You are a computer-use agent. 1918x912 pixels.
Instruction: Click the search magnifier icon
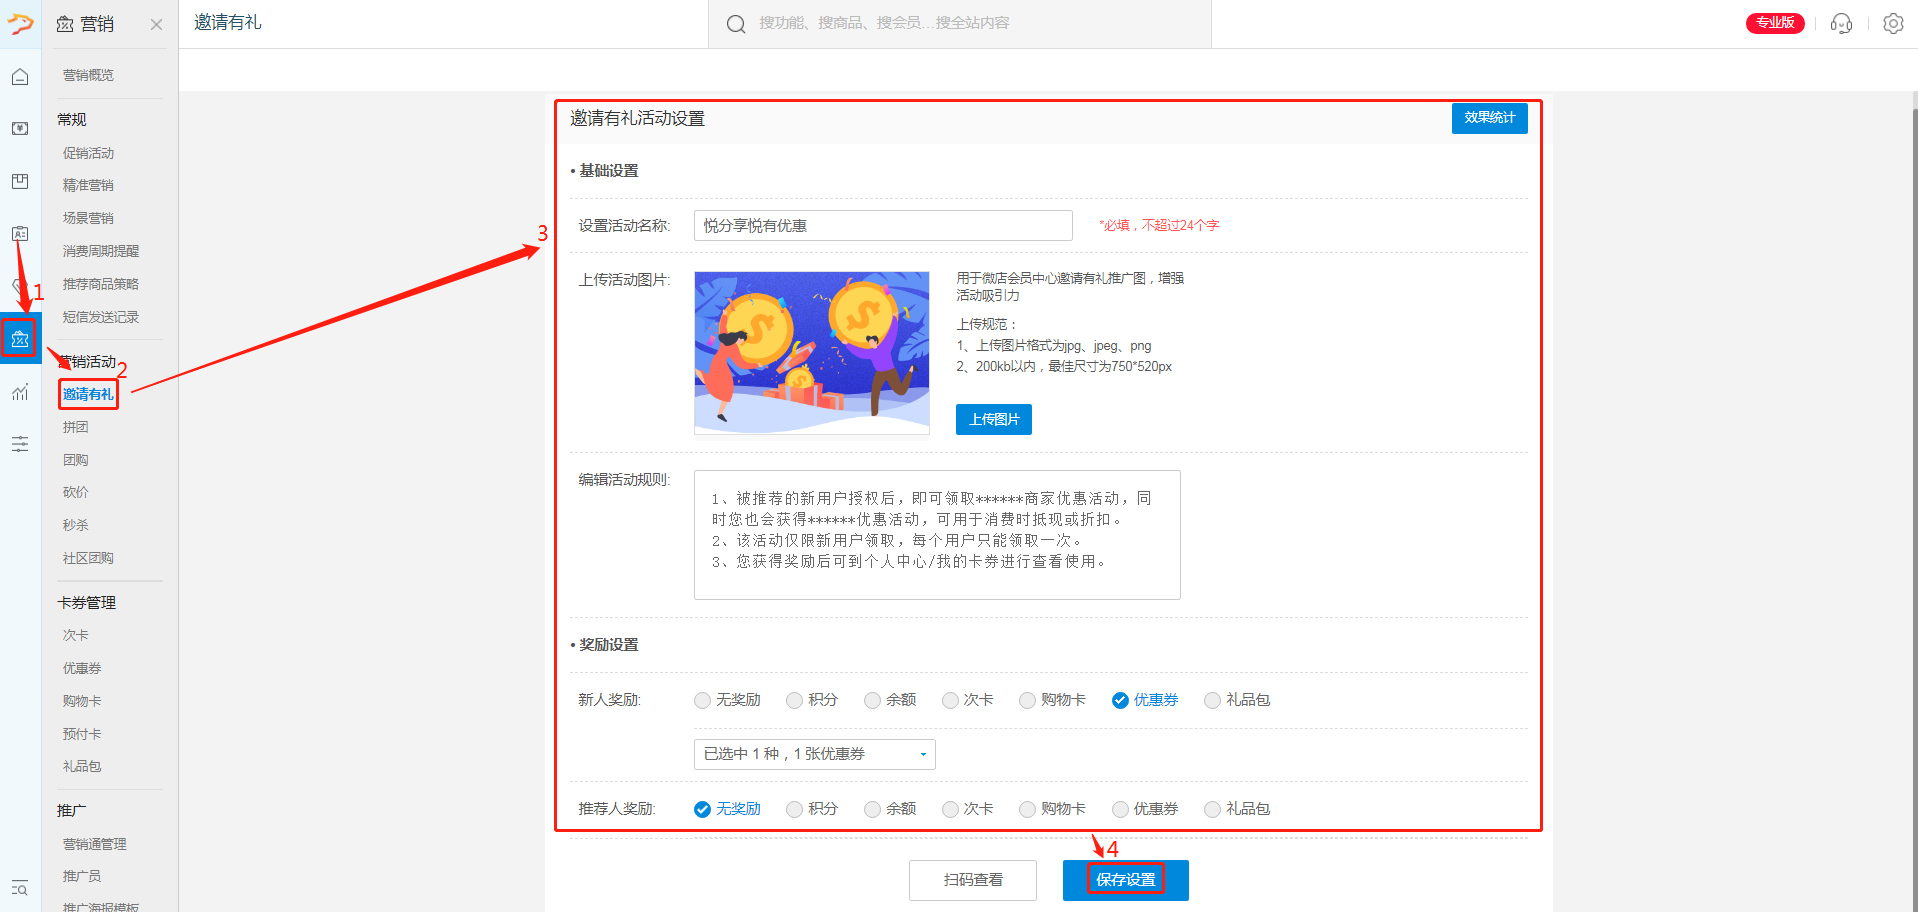pos(736,24)
